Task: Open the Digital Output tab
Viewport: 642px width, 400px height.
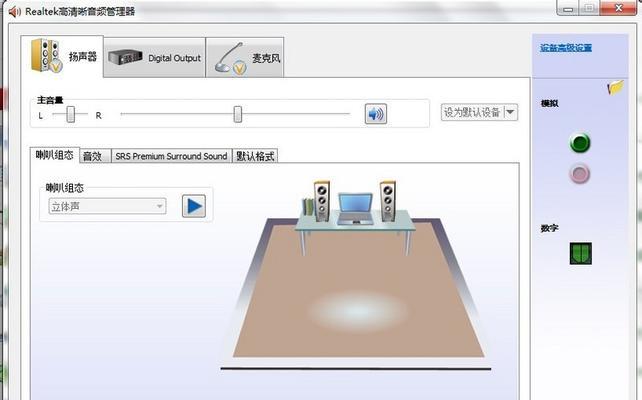Action: point(154,57)
